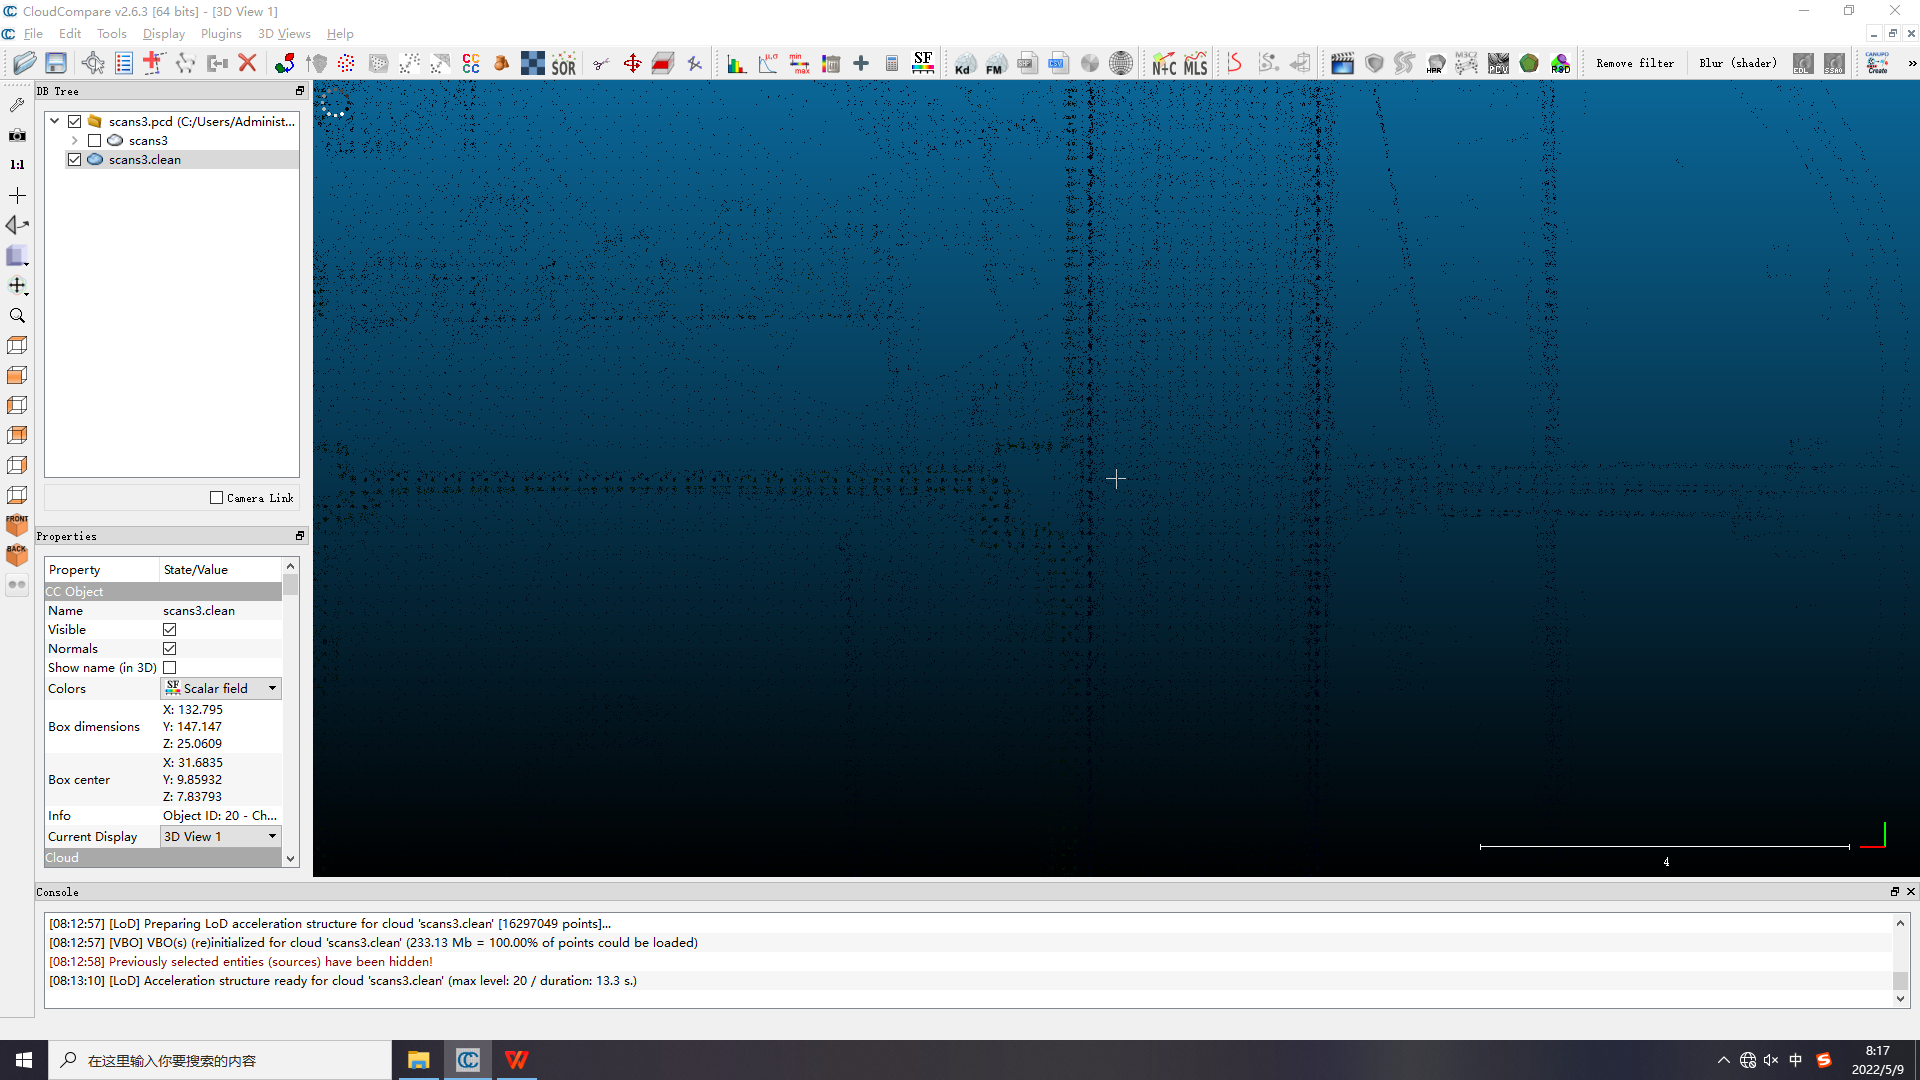1920x1080 pixels.
Task: Click the SOR outlier removal tool
Action: tap(563, 62)
